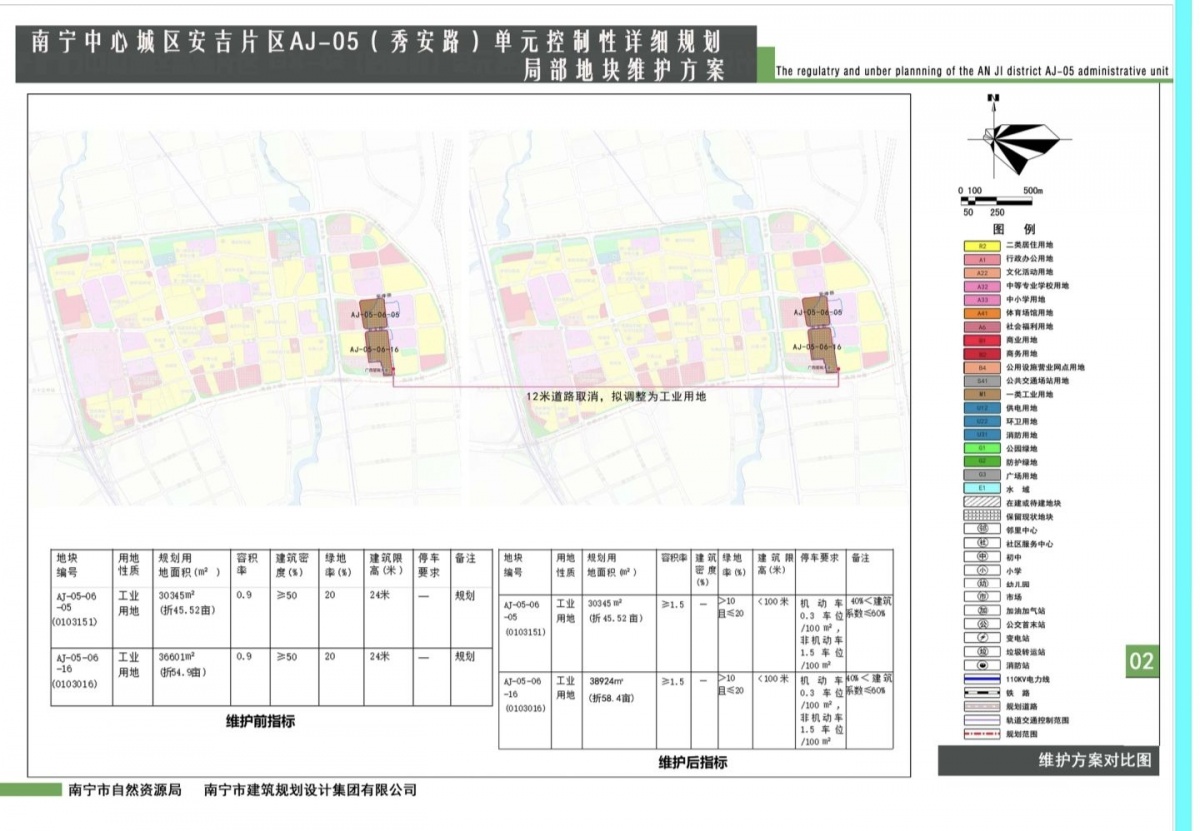This screenshot has width=1200, height=831.
Task: Select the 初中 school legend symbol
Action: point(984,557)
